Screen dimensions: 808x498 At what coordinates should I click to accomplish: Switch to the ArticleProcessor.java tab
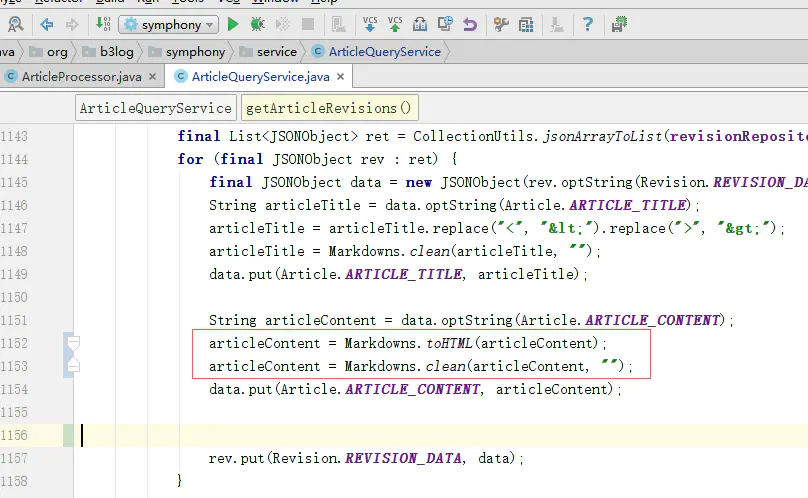coord(80,77)
